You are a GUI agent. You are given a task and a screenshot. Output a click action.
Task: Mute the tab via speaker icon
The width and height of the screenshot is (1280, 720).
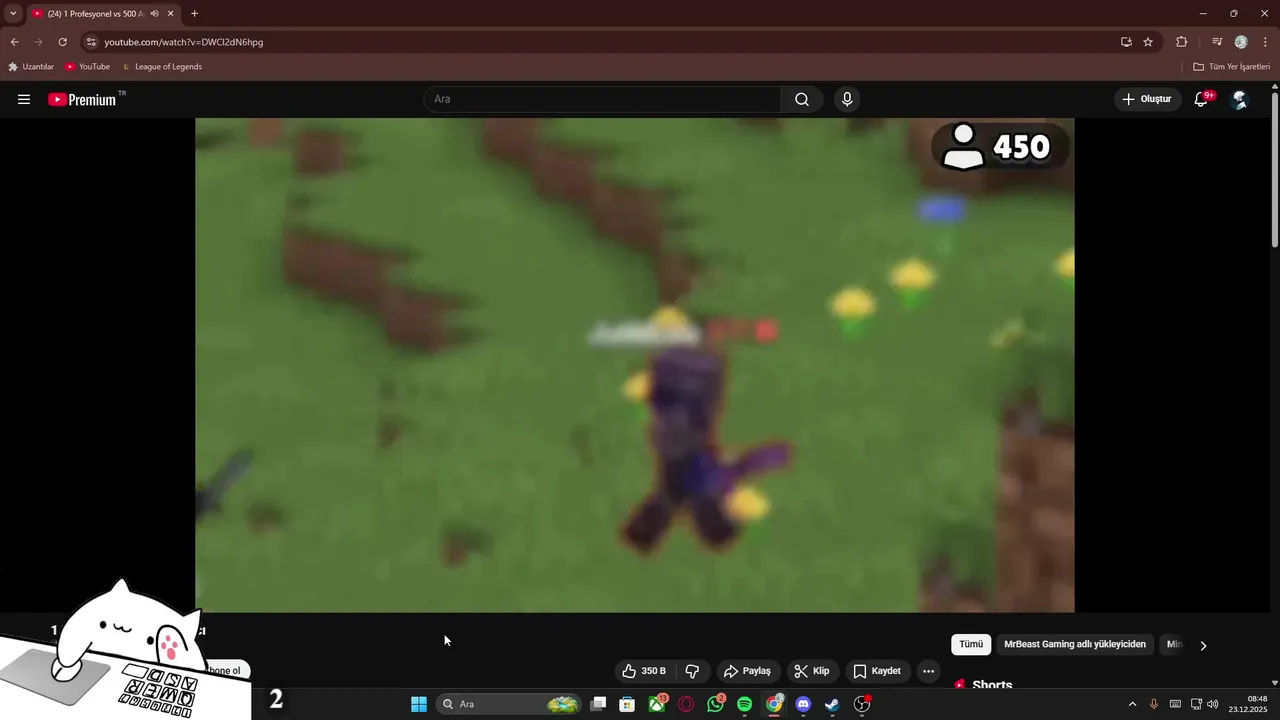pyautogui.click(x=154, y=14)
